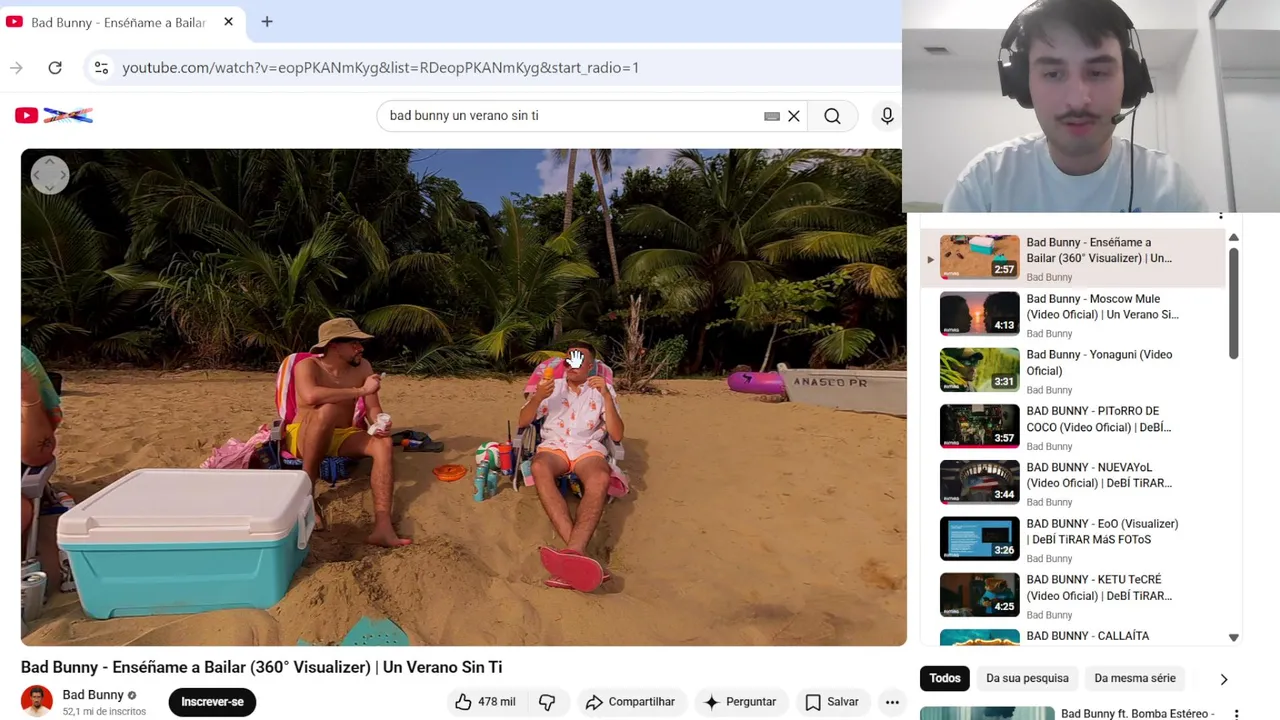Open the on-screen keyboard icon in search
The width and height of the screenshot is (1280, 720).
pos(772,116)
